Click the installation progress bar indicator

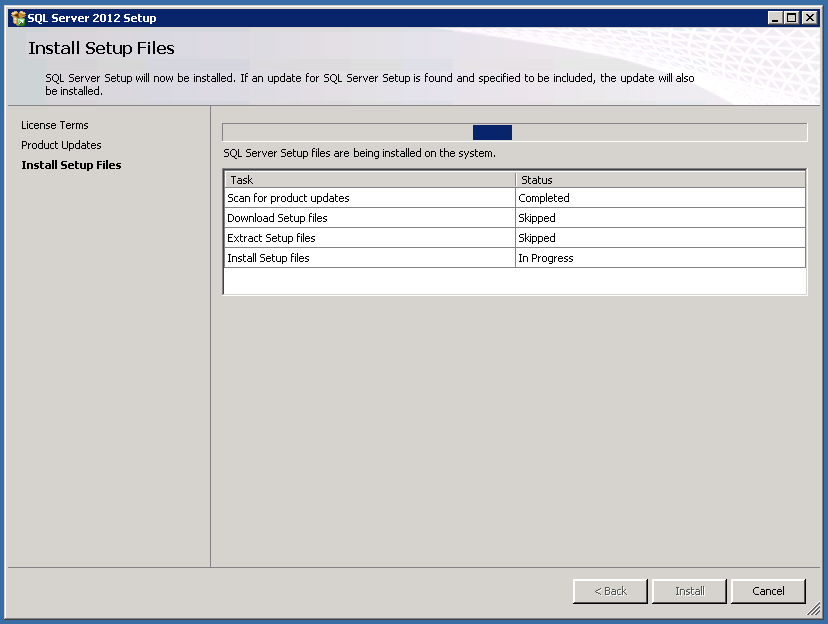pyautogui.click(x=492, y=133)
